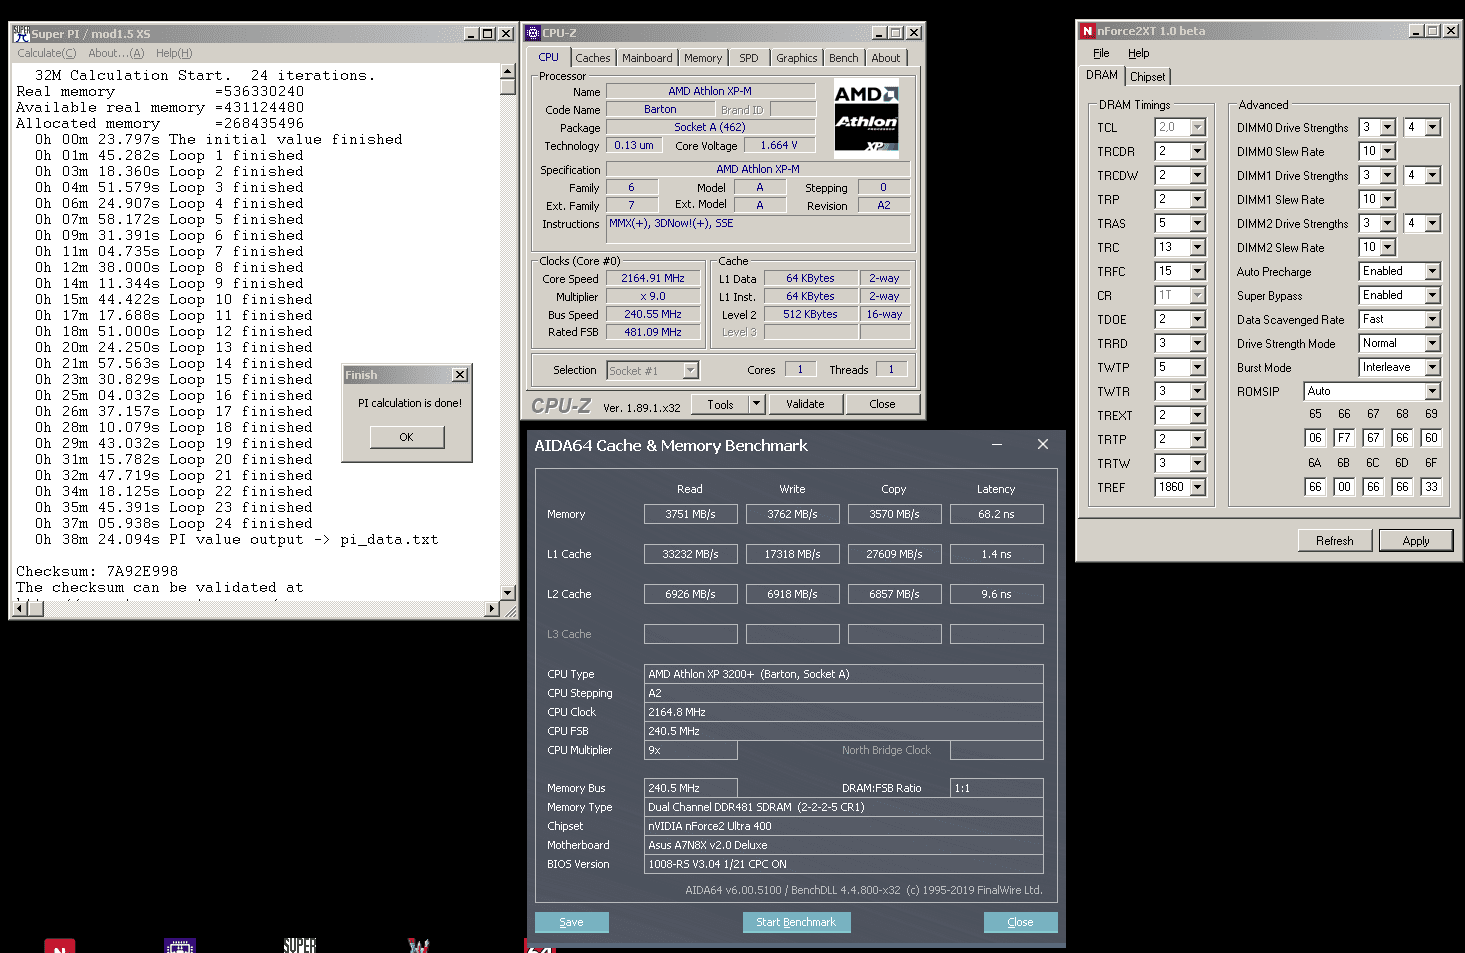This screenshot has width=1465, height=953.
Task: Open the DIMM0 Slew Rate dropdown
Action: tap(1387, 151)
